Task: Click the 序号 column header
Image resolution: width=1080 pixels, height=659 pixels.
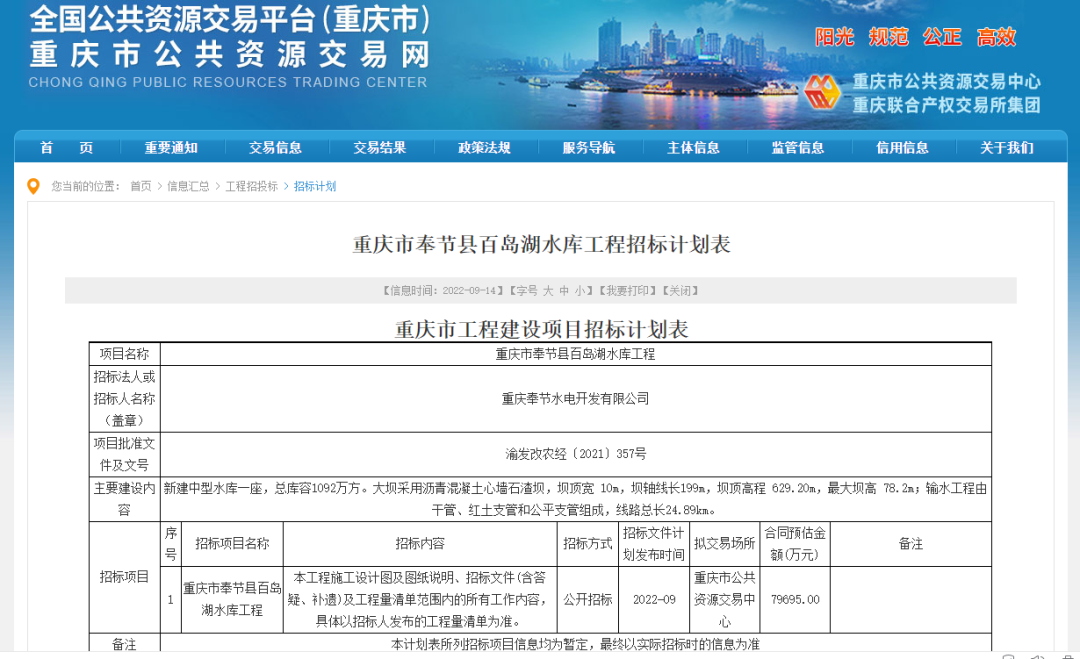Action: 171,543
